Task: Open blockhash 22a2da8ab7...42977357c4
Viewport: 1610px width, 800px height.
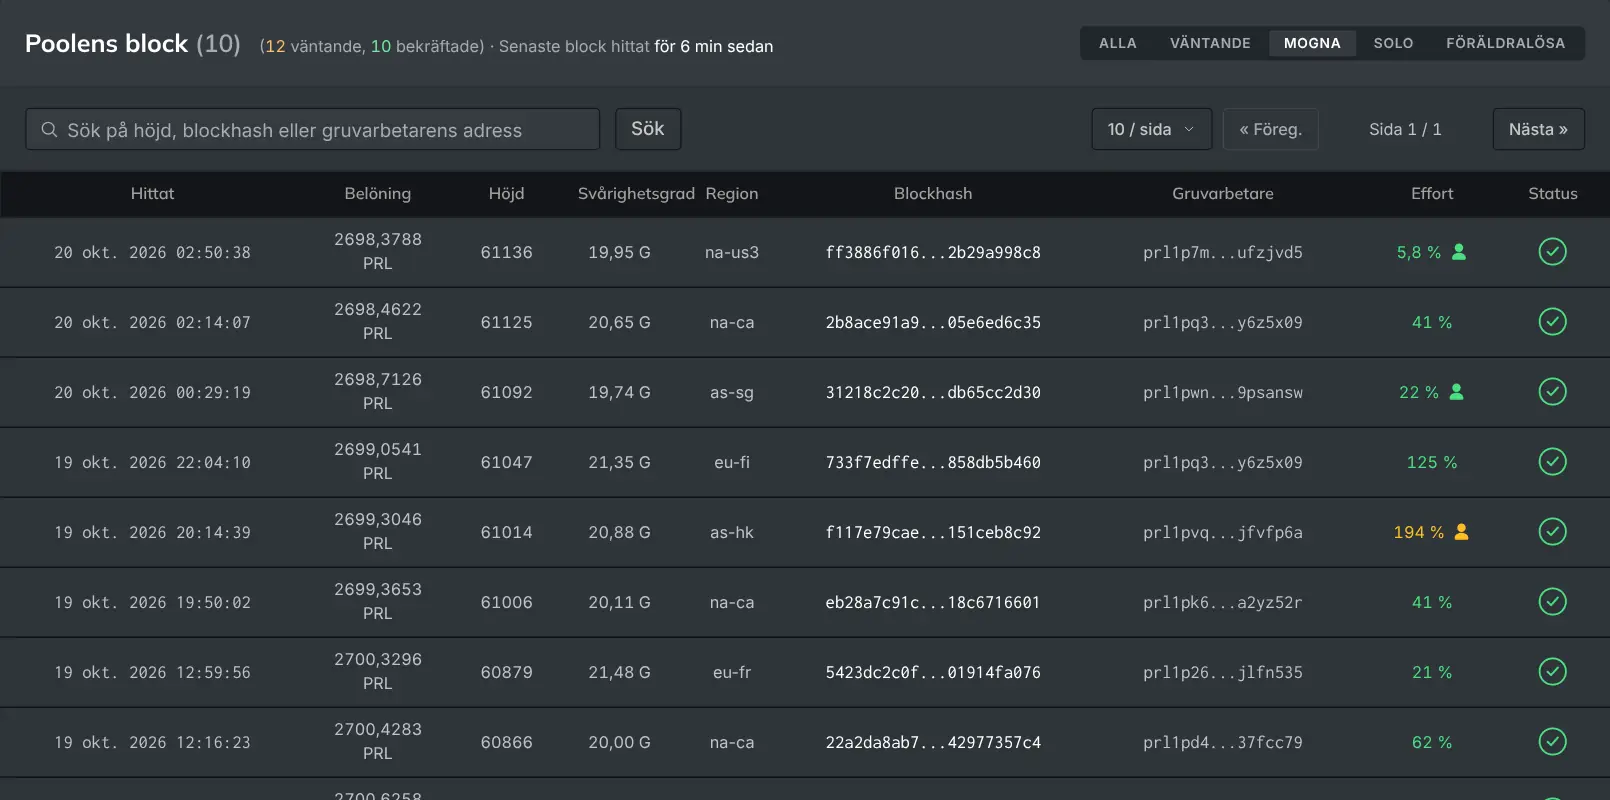Action: click(933, 742)
